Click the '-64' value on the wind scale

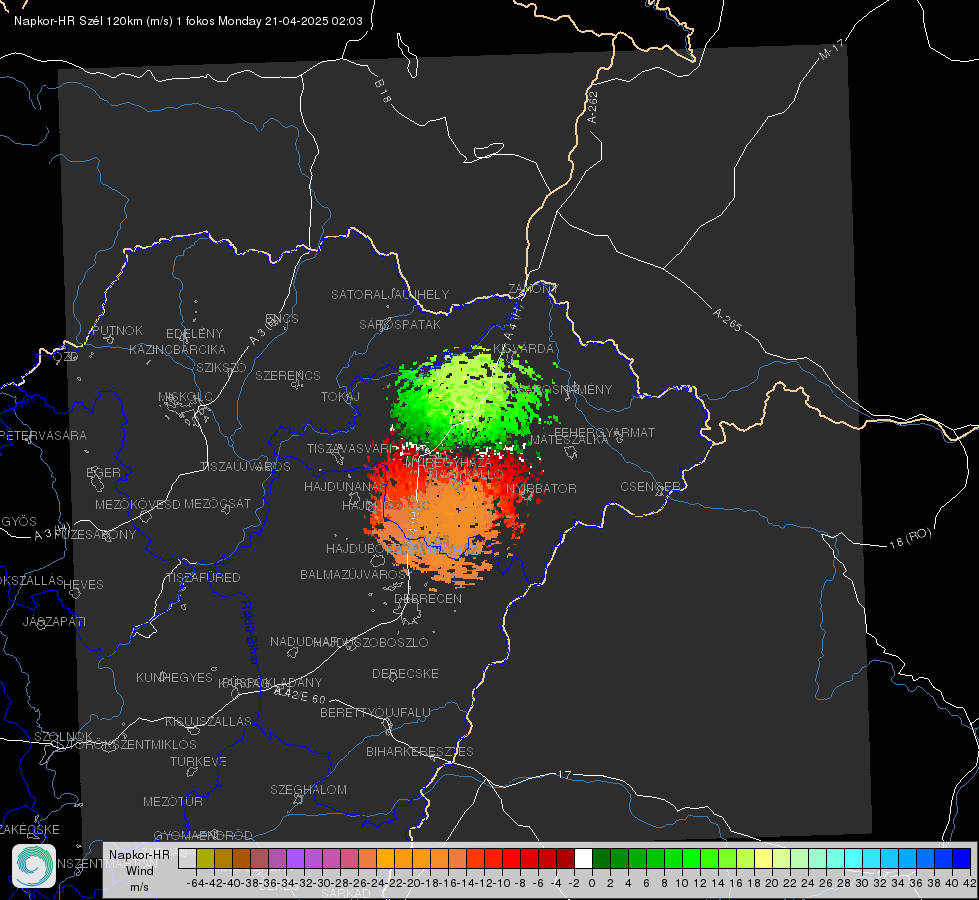point(195,883)
